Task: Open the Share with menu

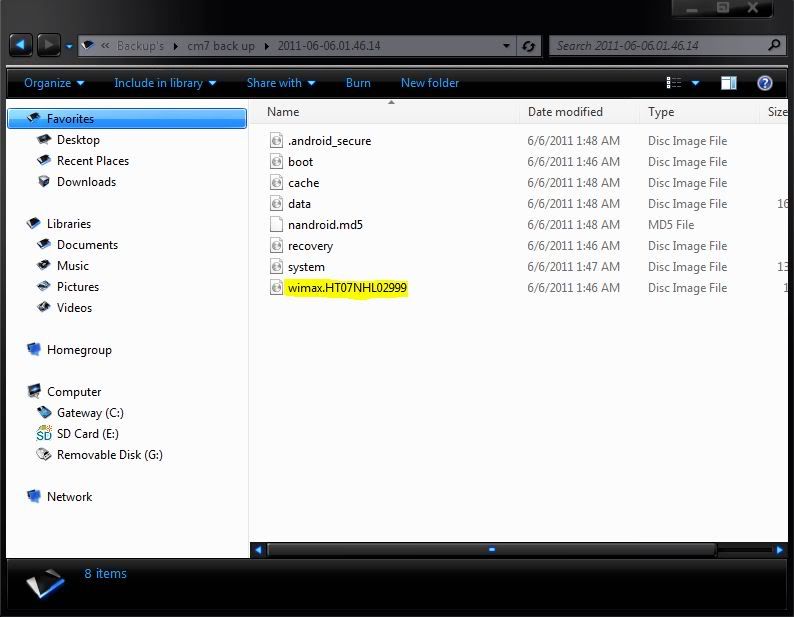Action: tap(281, 83)
